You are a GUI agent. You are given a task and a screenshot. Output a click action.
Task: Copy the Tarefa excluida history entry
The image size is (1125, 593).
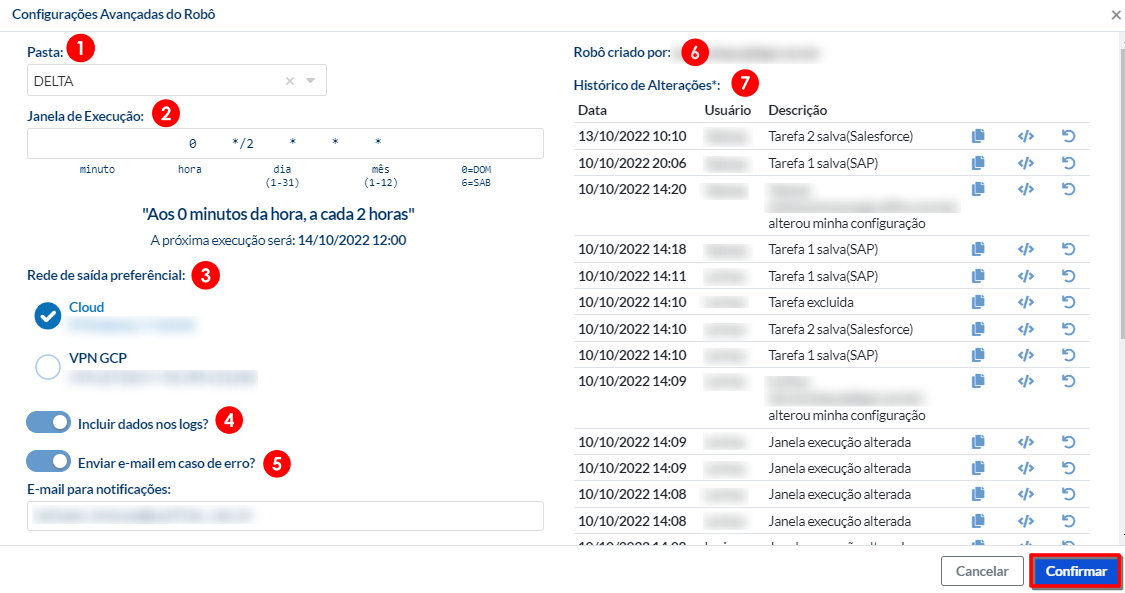pyautogui.click(x=978, y=302)
